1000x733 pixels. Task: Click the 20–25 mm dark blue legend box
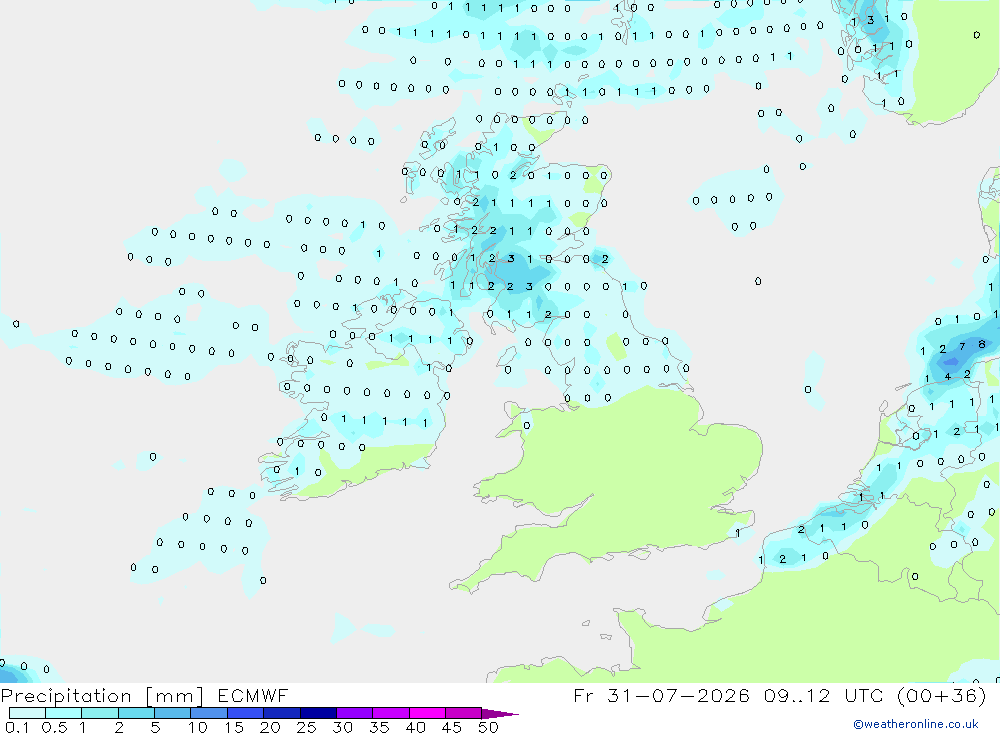click(281, 713)
